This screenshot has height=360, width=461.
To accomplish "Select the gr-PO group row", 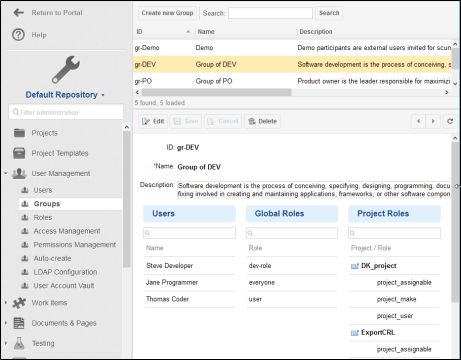I will pos(292,81).
